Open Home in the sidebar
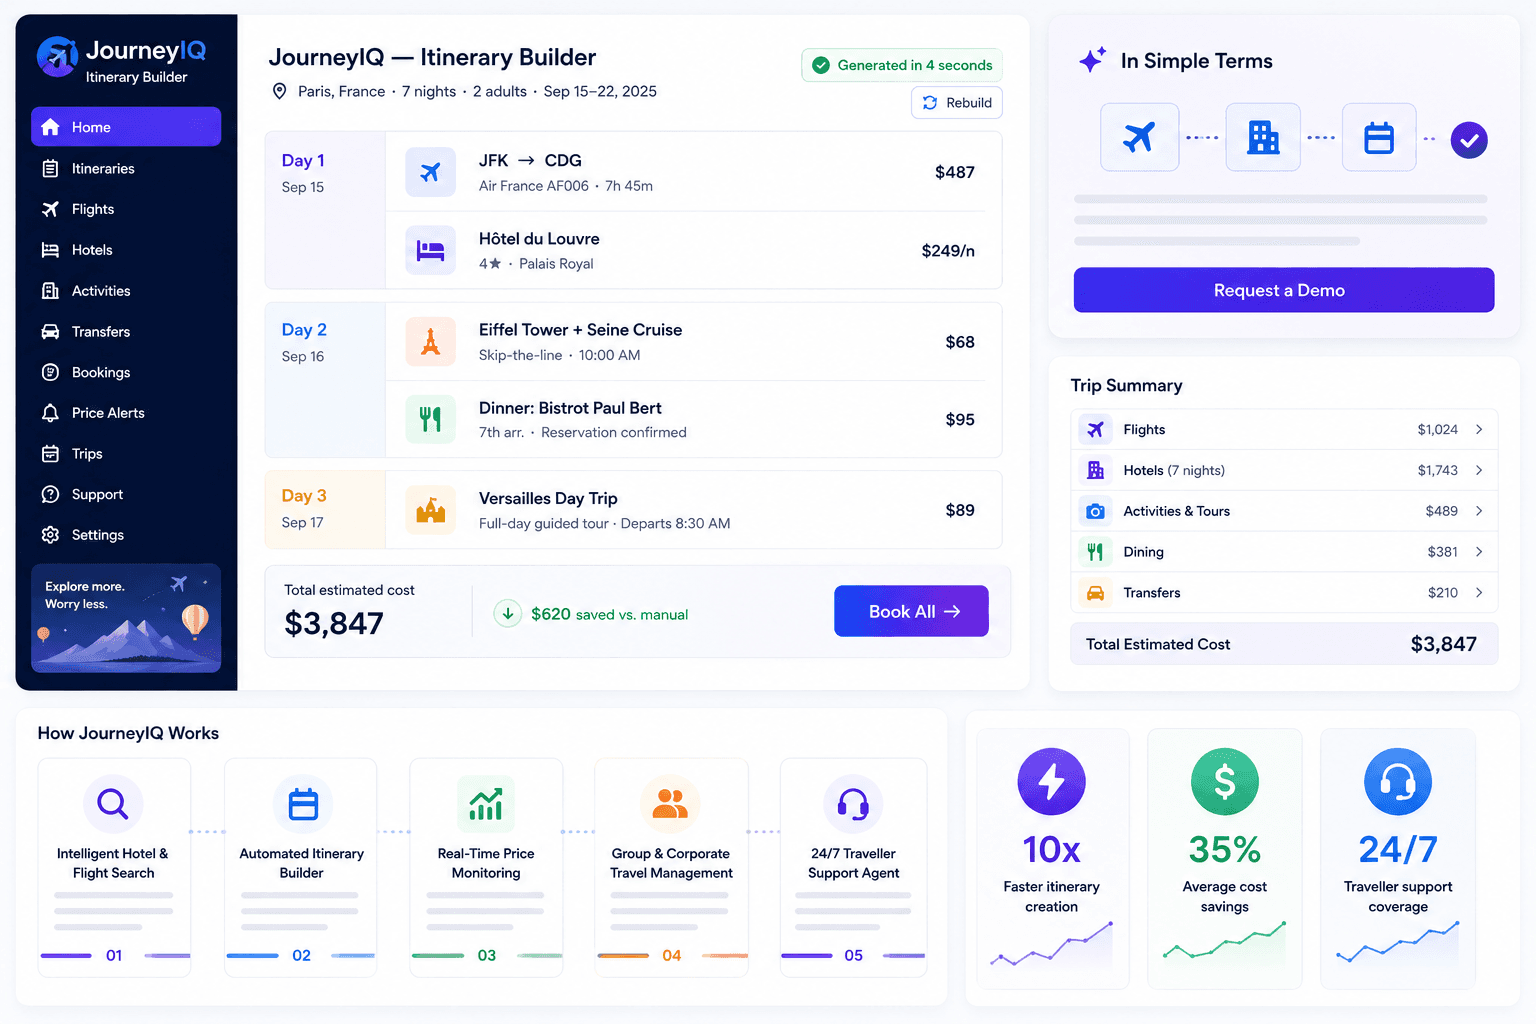 [126, 127]
